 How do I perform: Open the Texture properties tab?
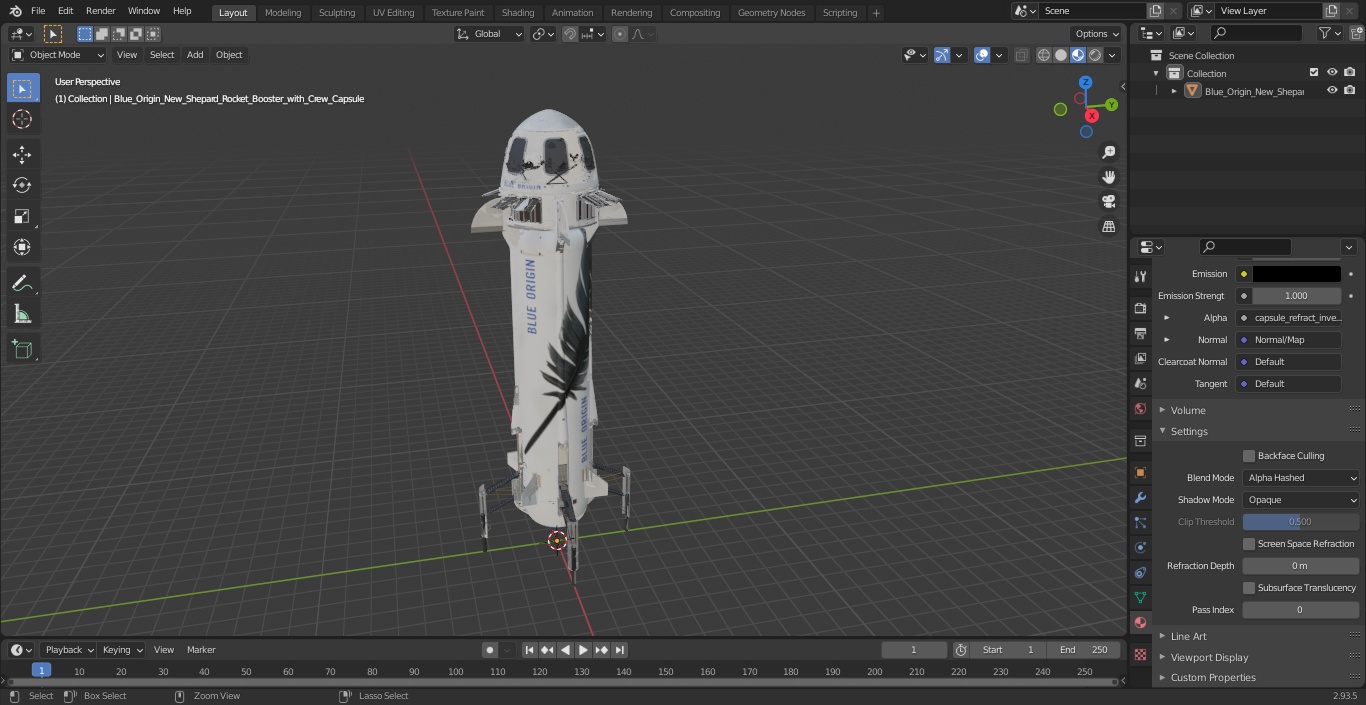pyautogui.click(x=1140, y=654)
